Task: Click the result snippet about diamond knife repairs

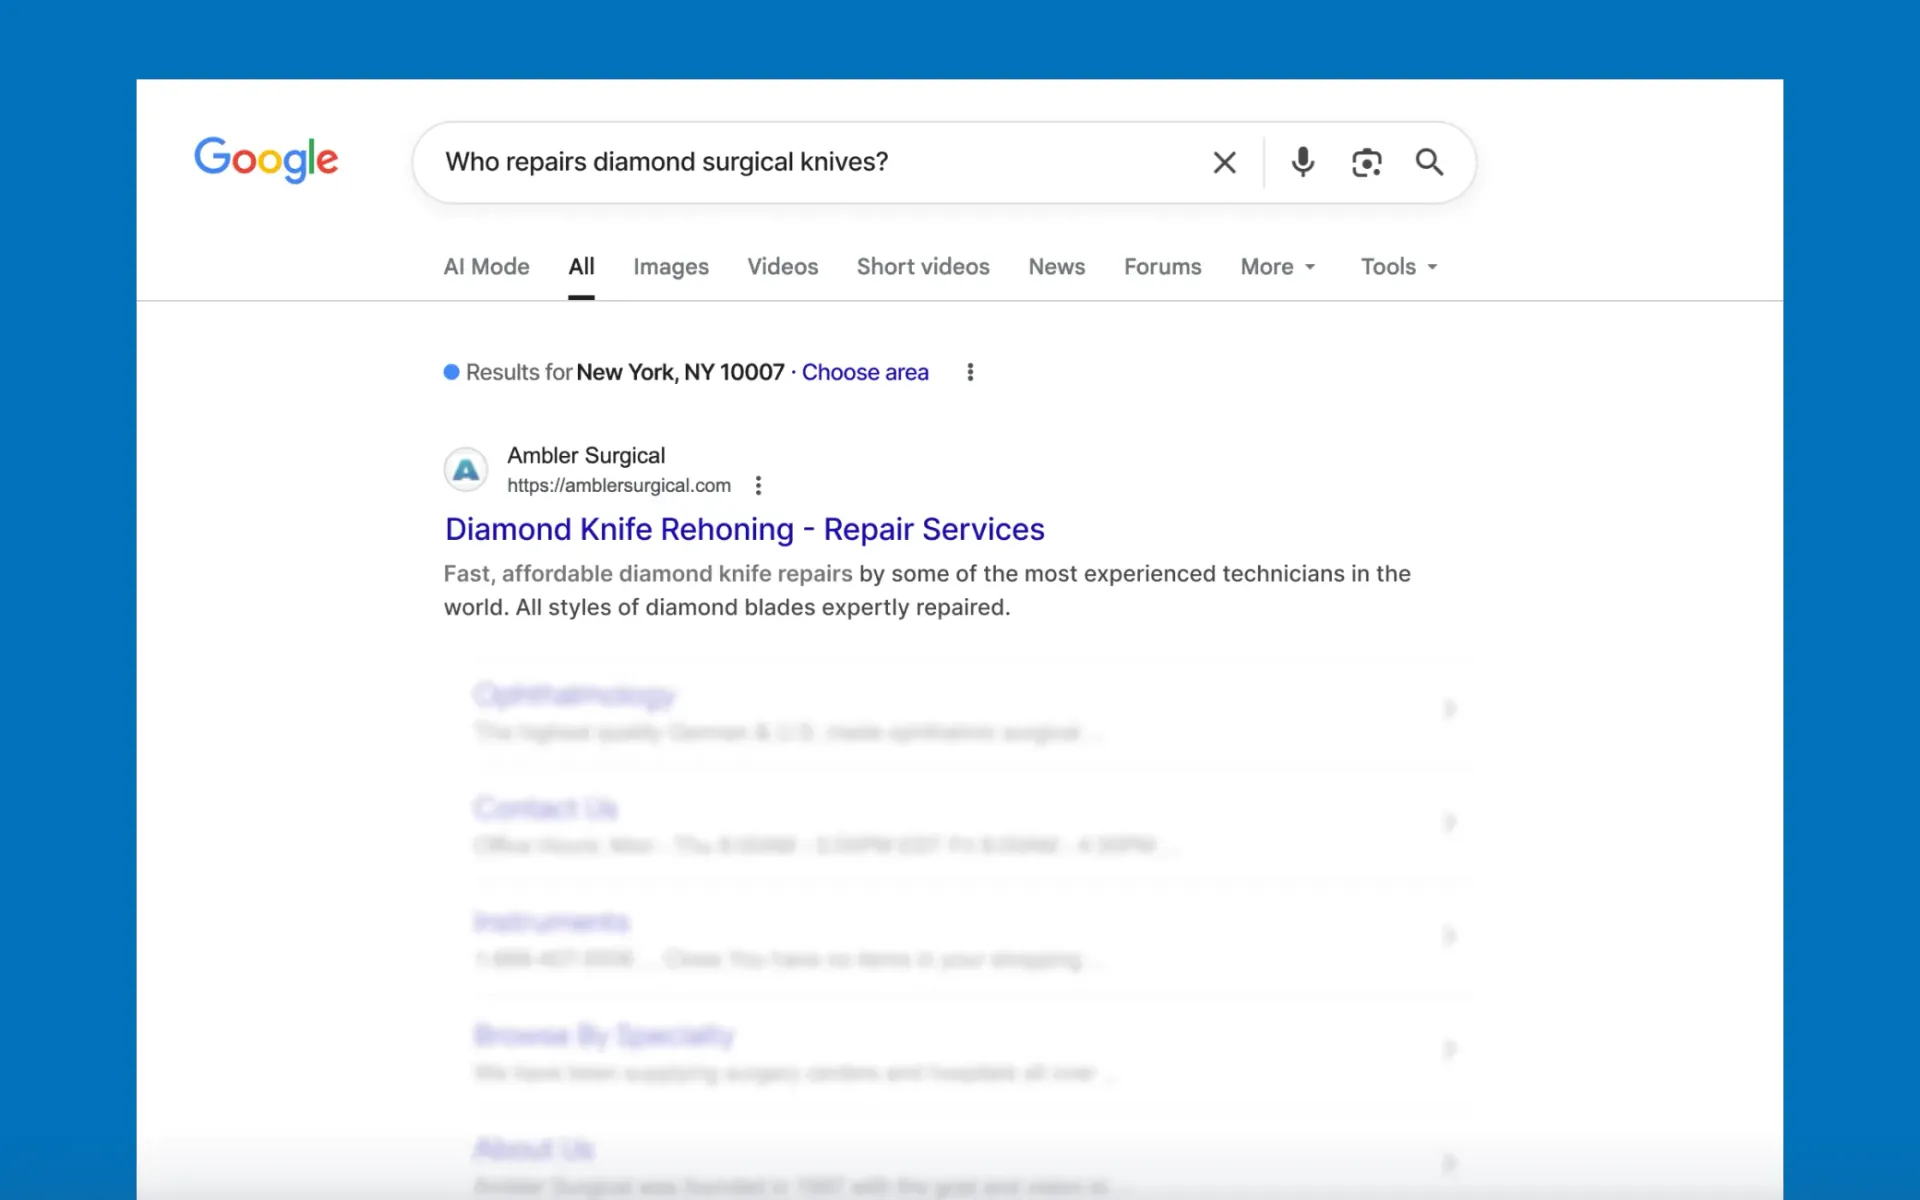Action: [927, 590]
